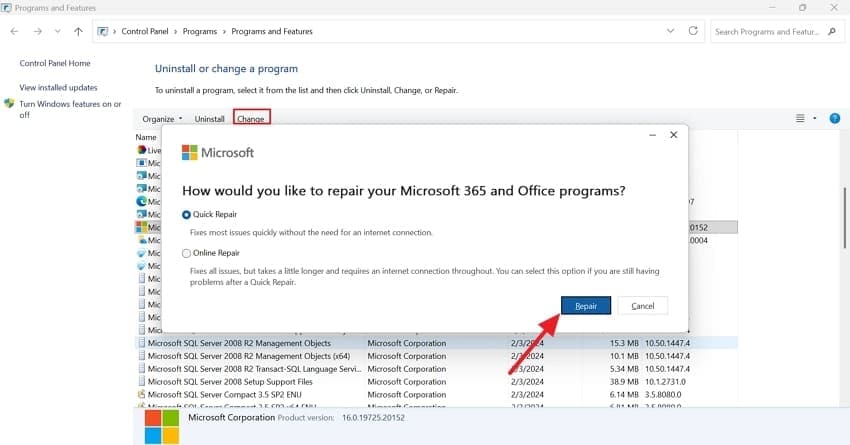Click the view options list icon
The image size is (850, 445).
point(800,118)
